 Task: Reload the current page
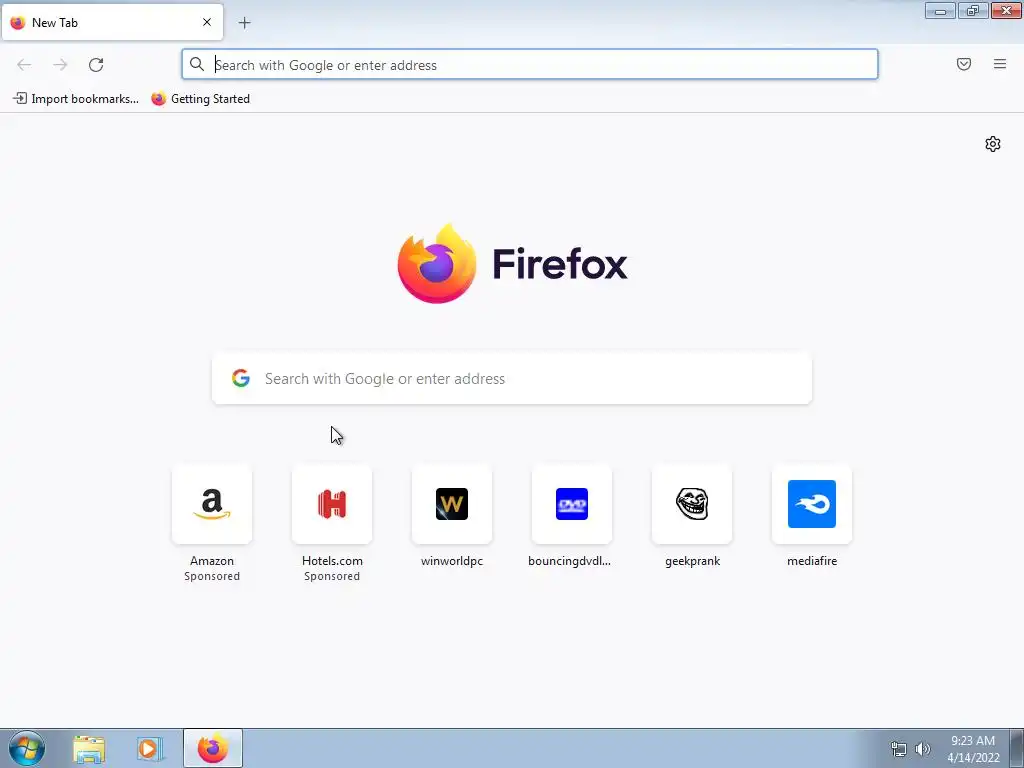pyautogui.click(x=96, y=65)
